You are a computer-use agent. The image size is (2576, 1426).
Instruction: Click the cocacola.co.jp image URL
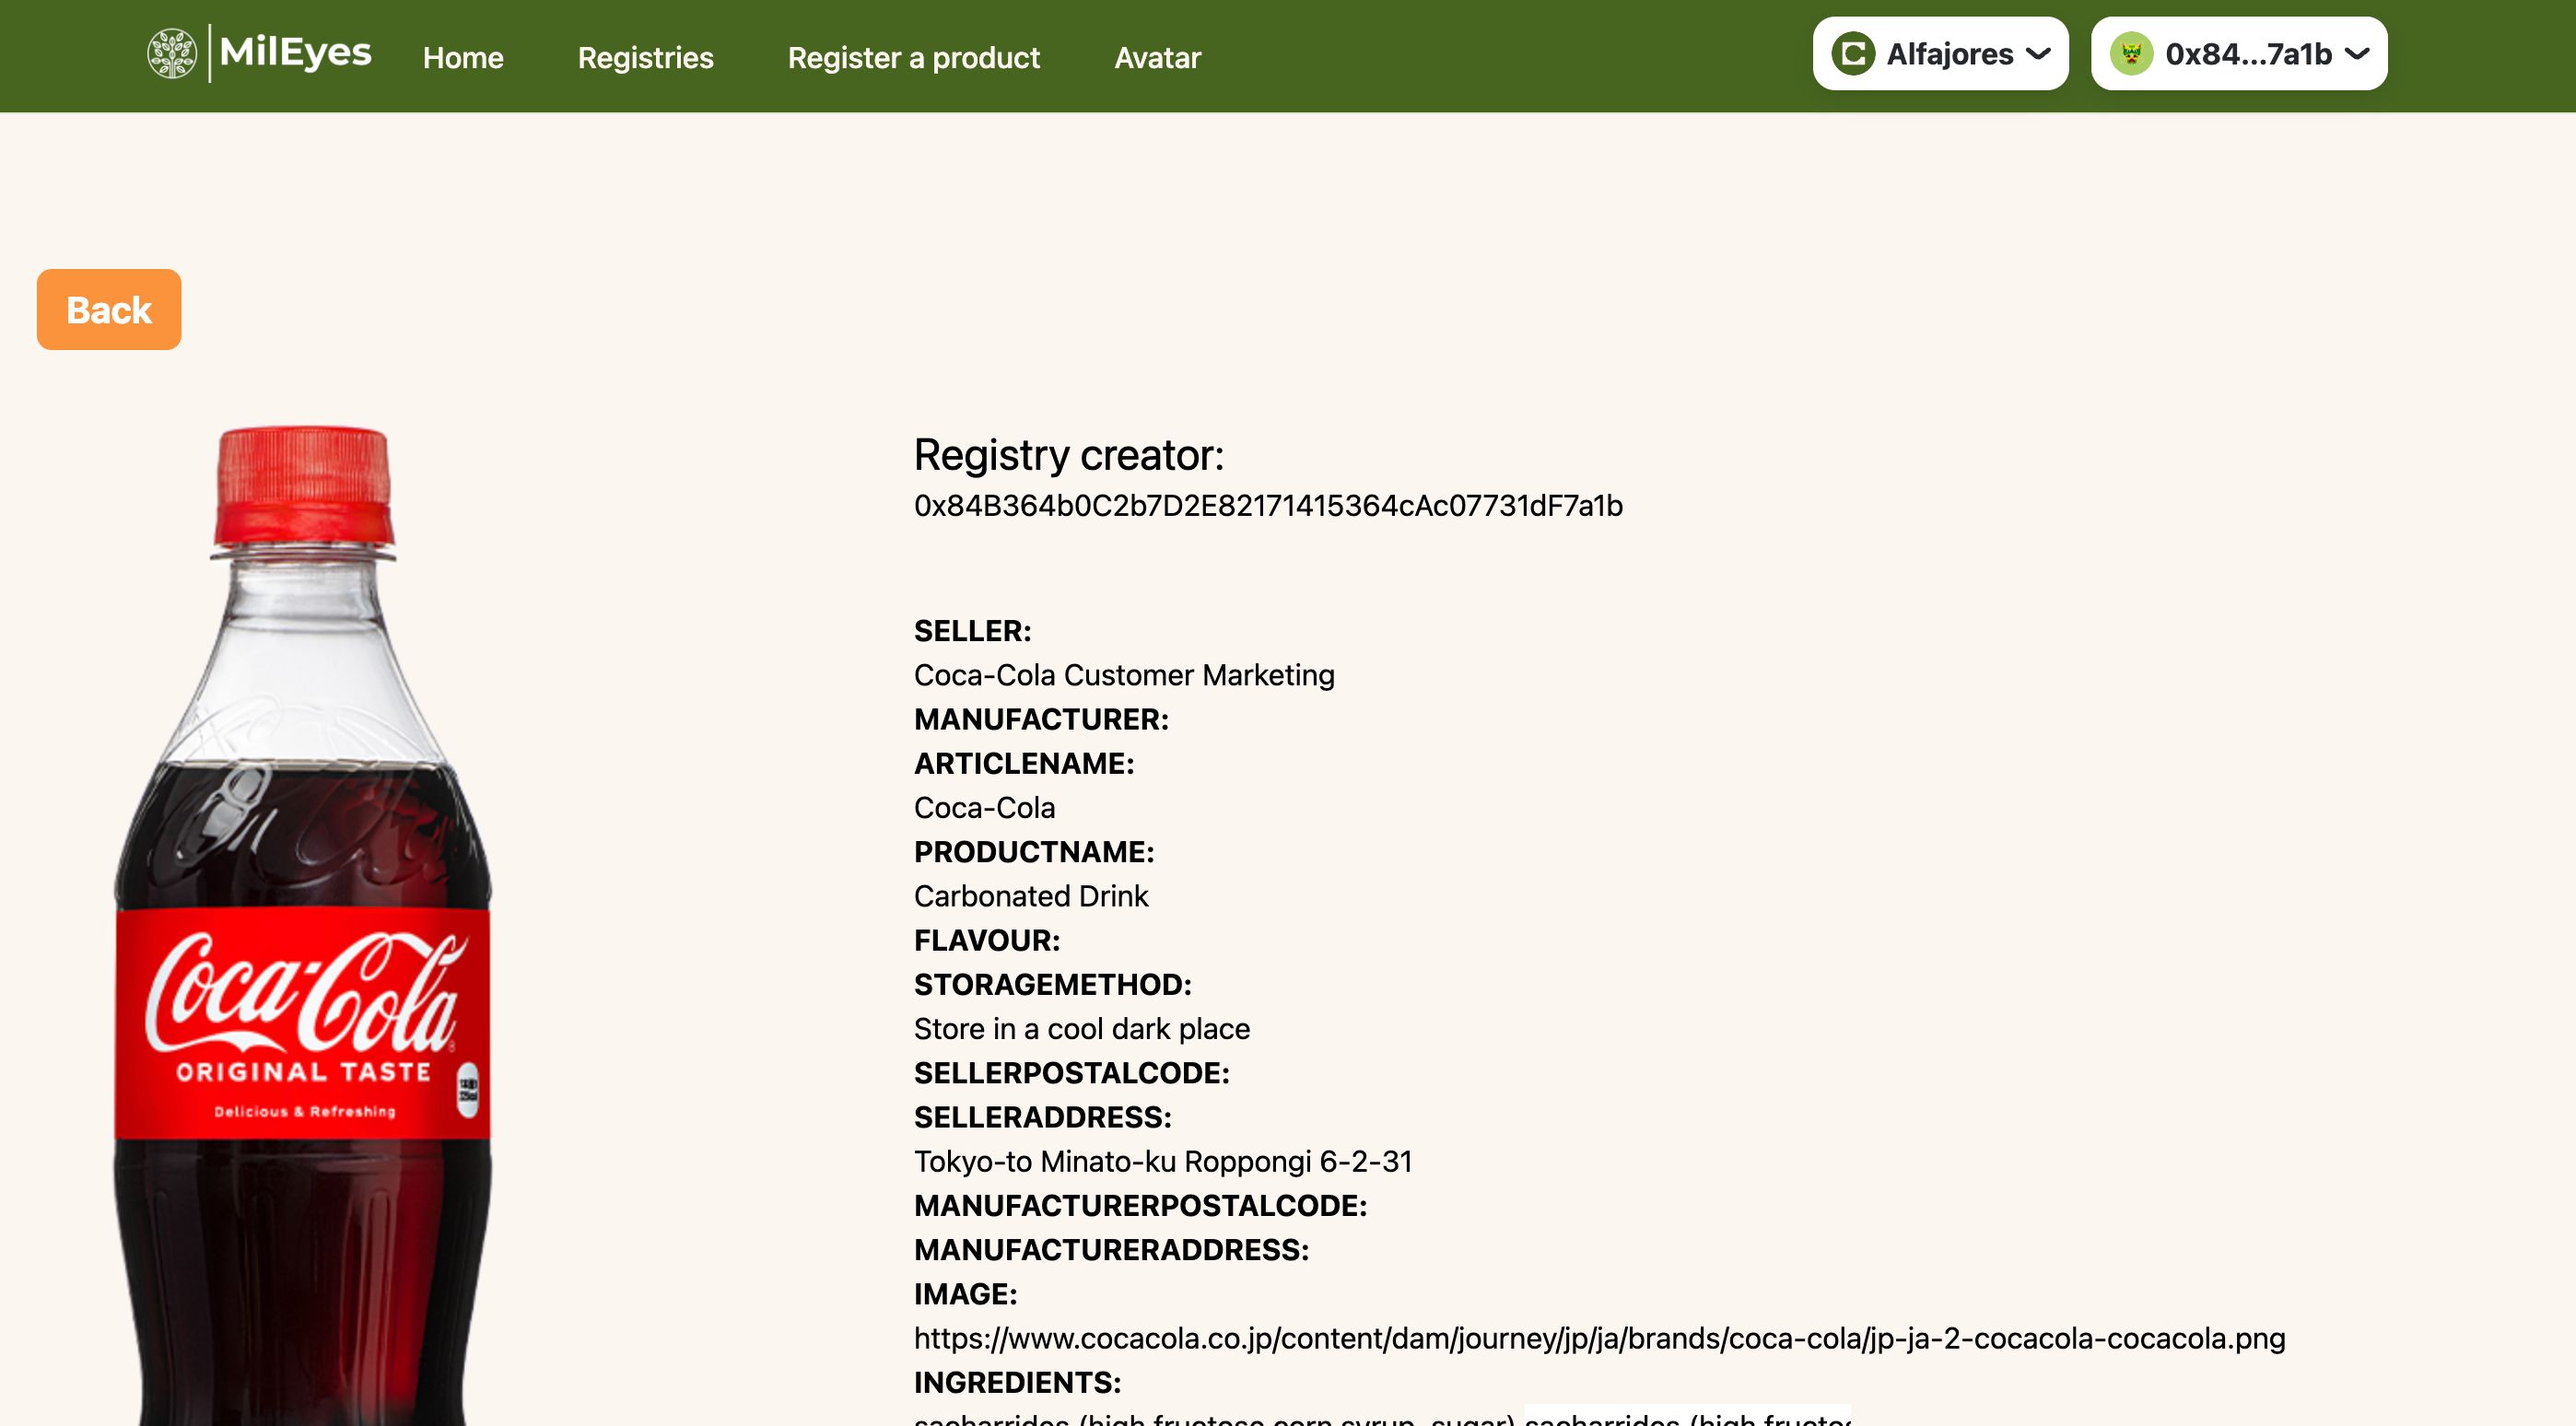point(1599,1338)
